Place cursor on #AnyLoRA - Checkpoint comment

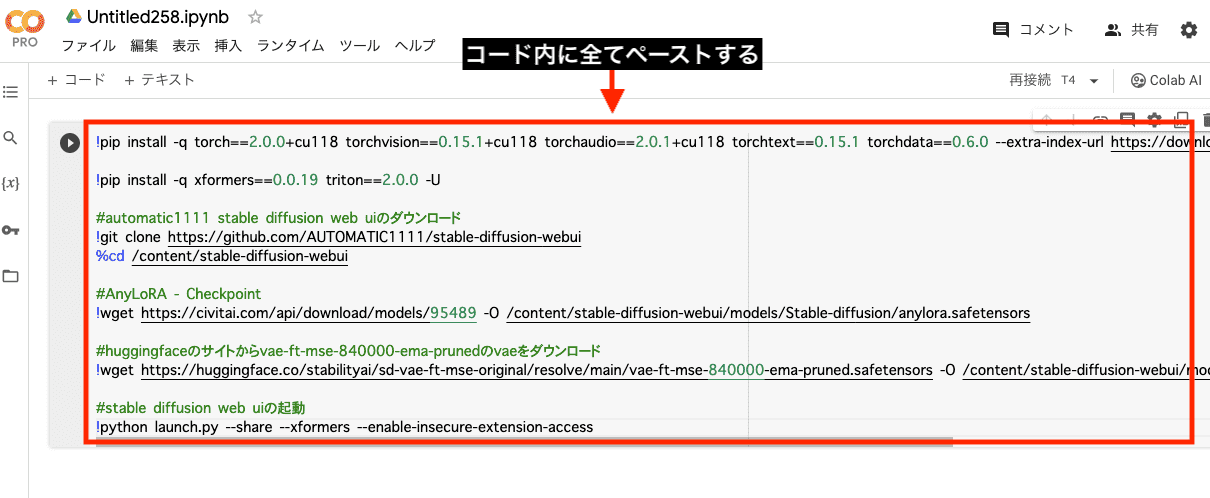point(178,294)
